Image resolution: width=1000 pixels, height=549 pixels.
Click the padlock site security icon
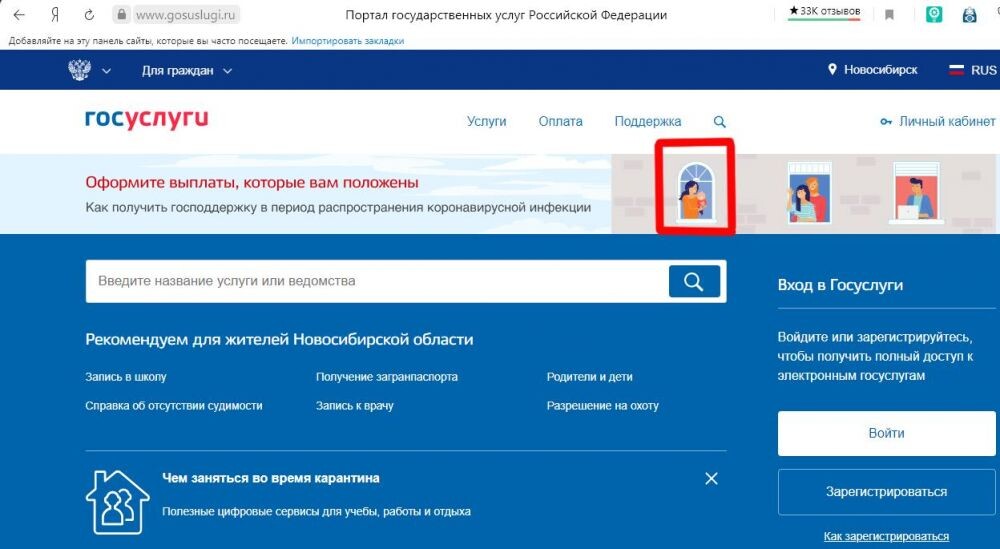point(121,14)
